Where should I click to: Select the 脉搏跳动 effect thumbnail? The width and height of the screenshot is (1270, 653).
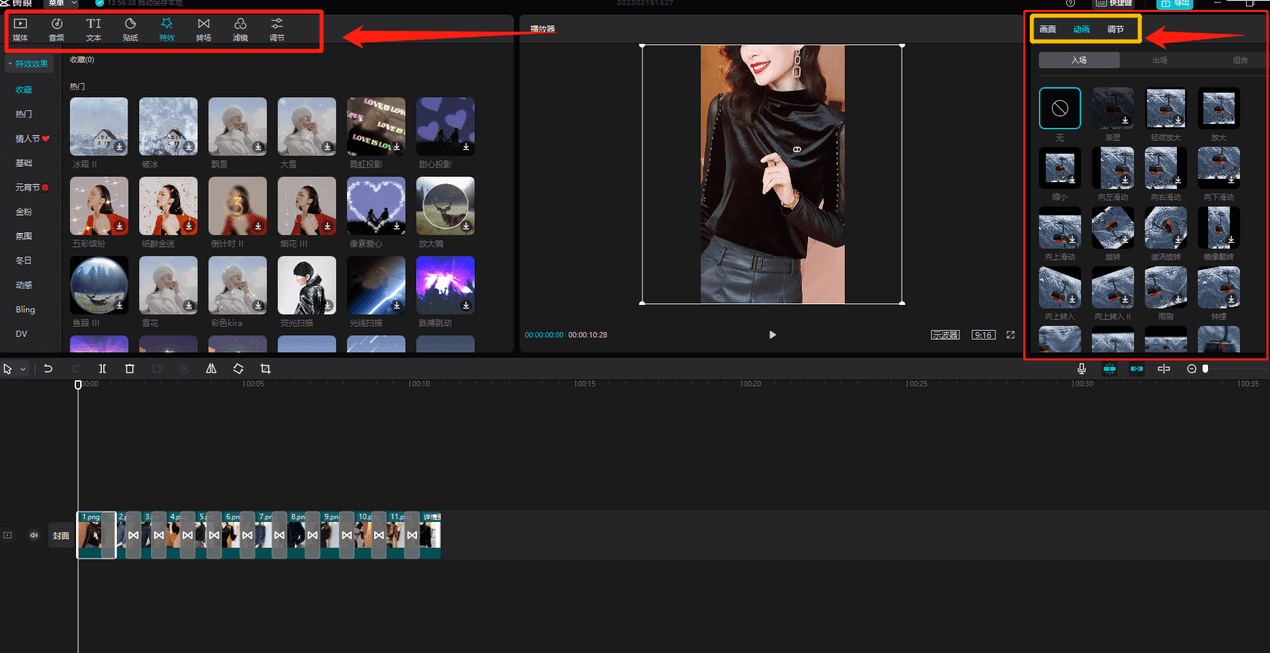[x=445, y=286]
